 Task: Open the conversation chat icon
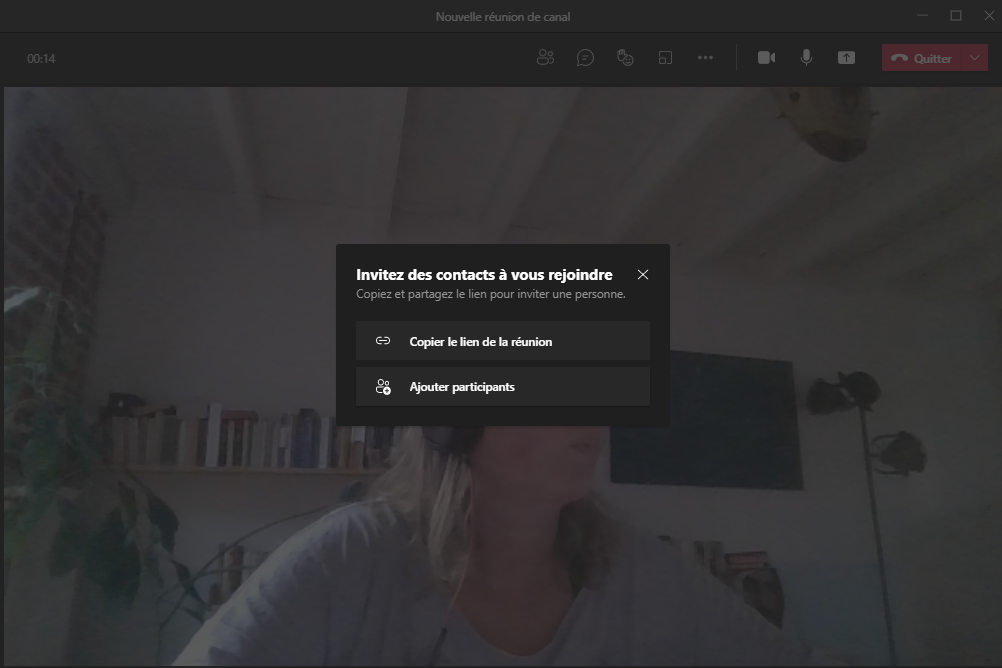pyautogui.click(x=585, y=58)
